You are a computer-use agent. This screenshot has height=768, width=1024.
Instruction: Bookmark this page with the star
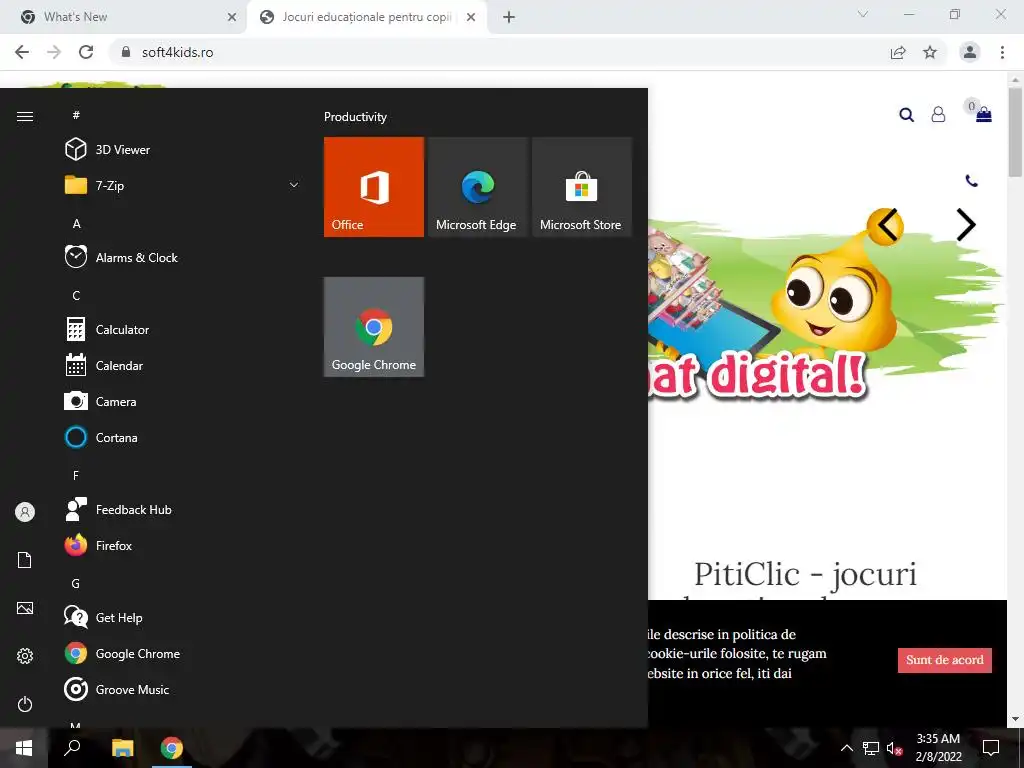click(x=930, y=52)
